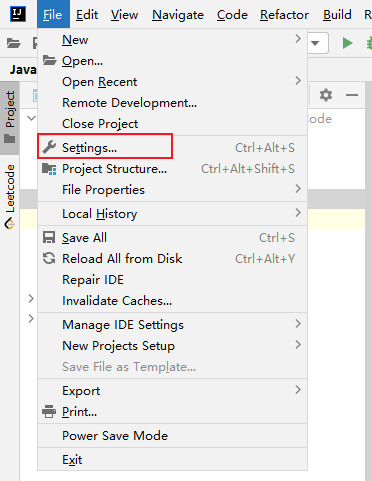Click the IntelliJ IDEA logo icon

tap(18, 14)
